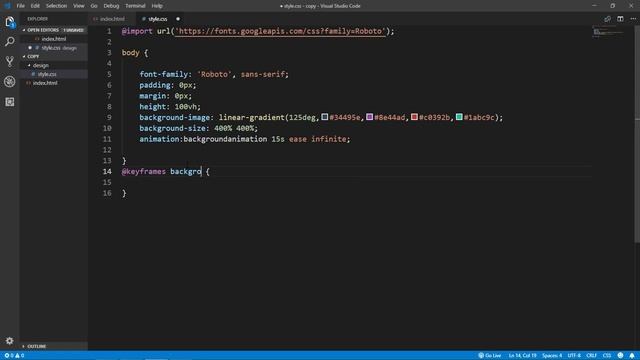
Task: Open notifications bell in status bar
Action: (632, 356)
